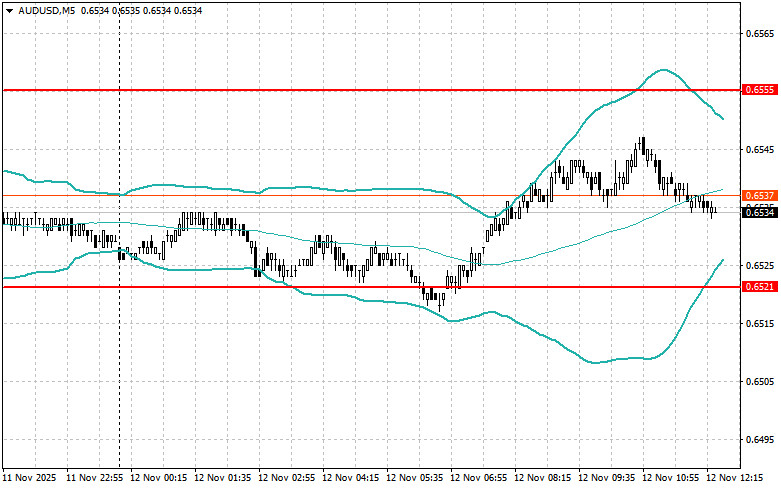Click the 12 Nov 00:15 time label
Viewport: 781px width, 489px height.
click(158, 478)
